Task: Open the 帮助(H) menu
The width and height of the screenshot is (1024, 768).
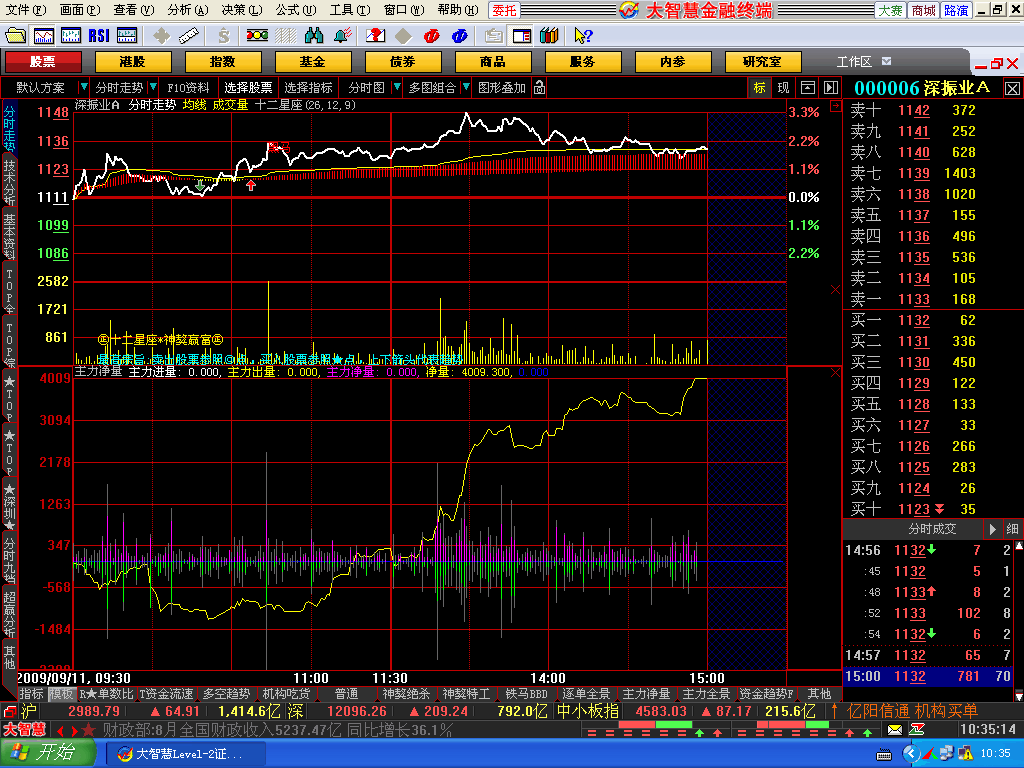Action: (458, 10)
